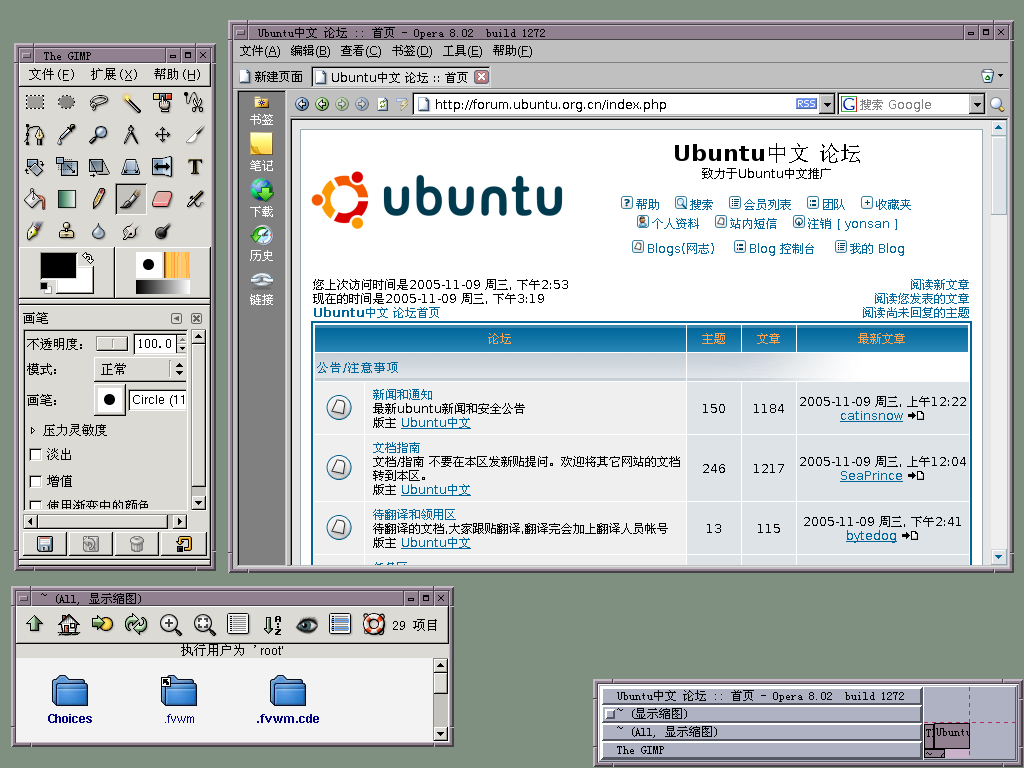Refresh the file manager directory listing
This screenshot has height=768, width=1024.
click(x=136, y=625)
